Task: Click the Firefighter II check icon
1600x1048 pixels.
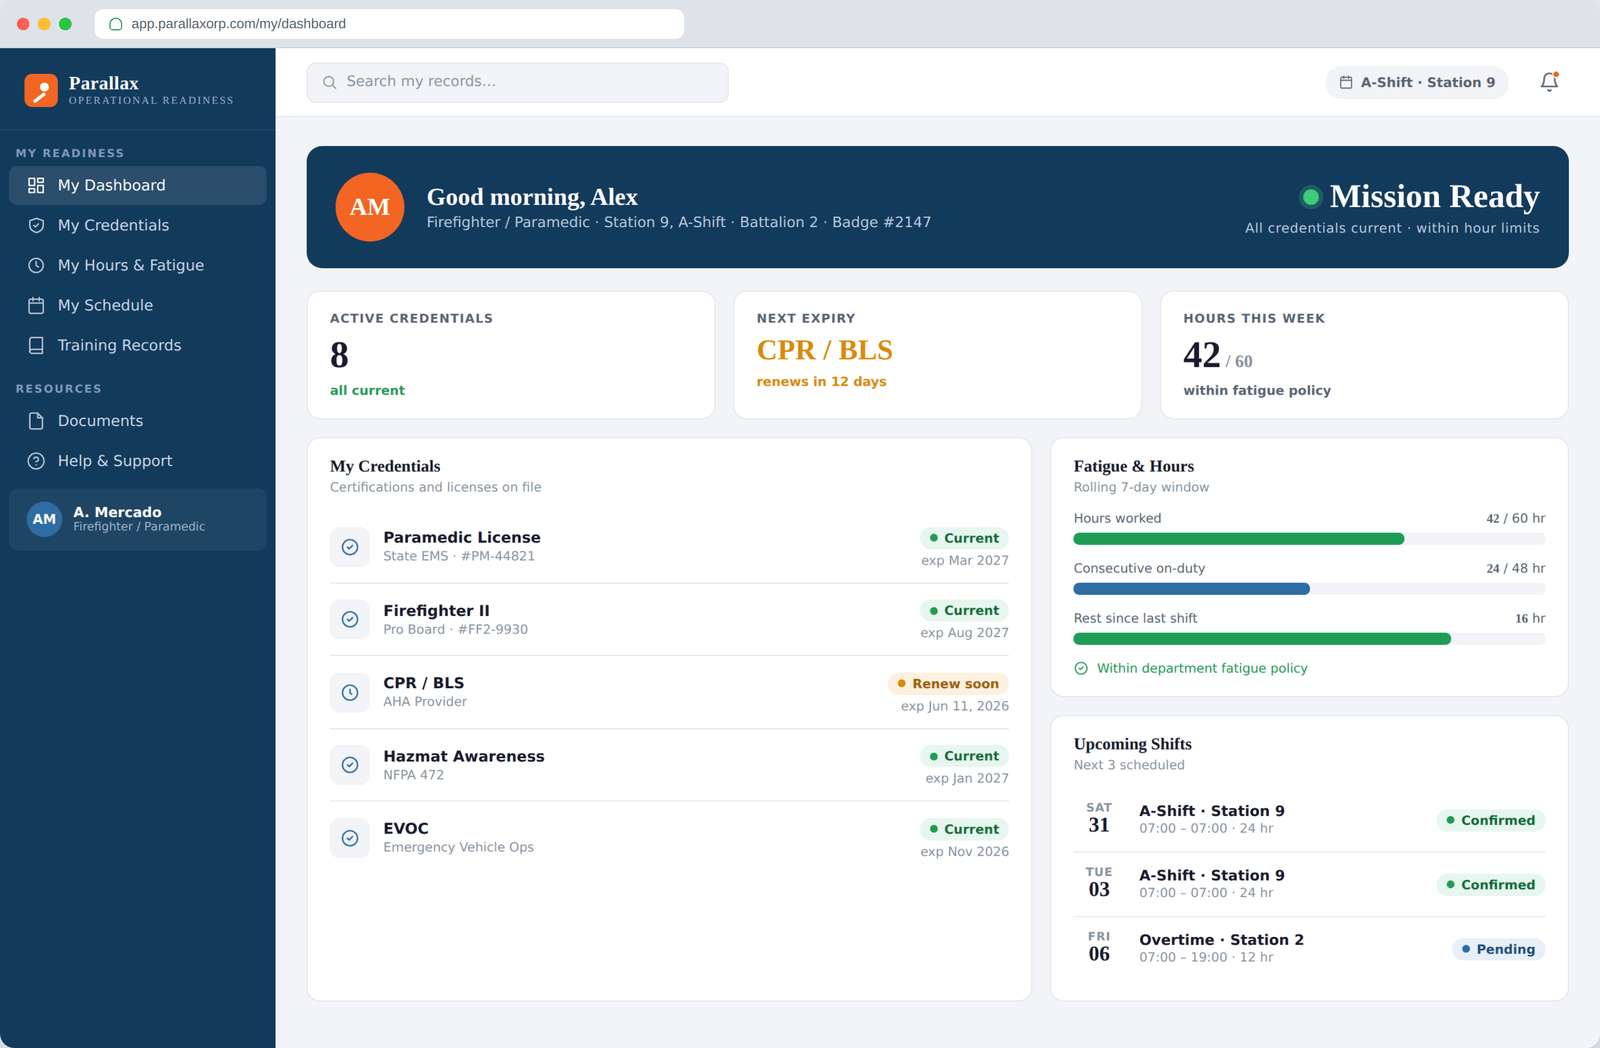Action: (350, 619)
